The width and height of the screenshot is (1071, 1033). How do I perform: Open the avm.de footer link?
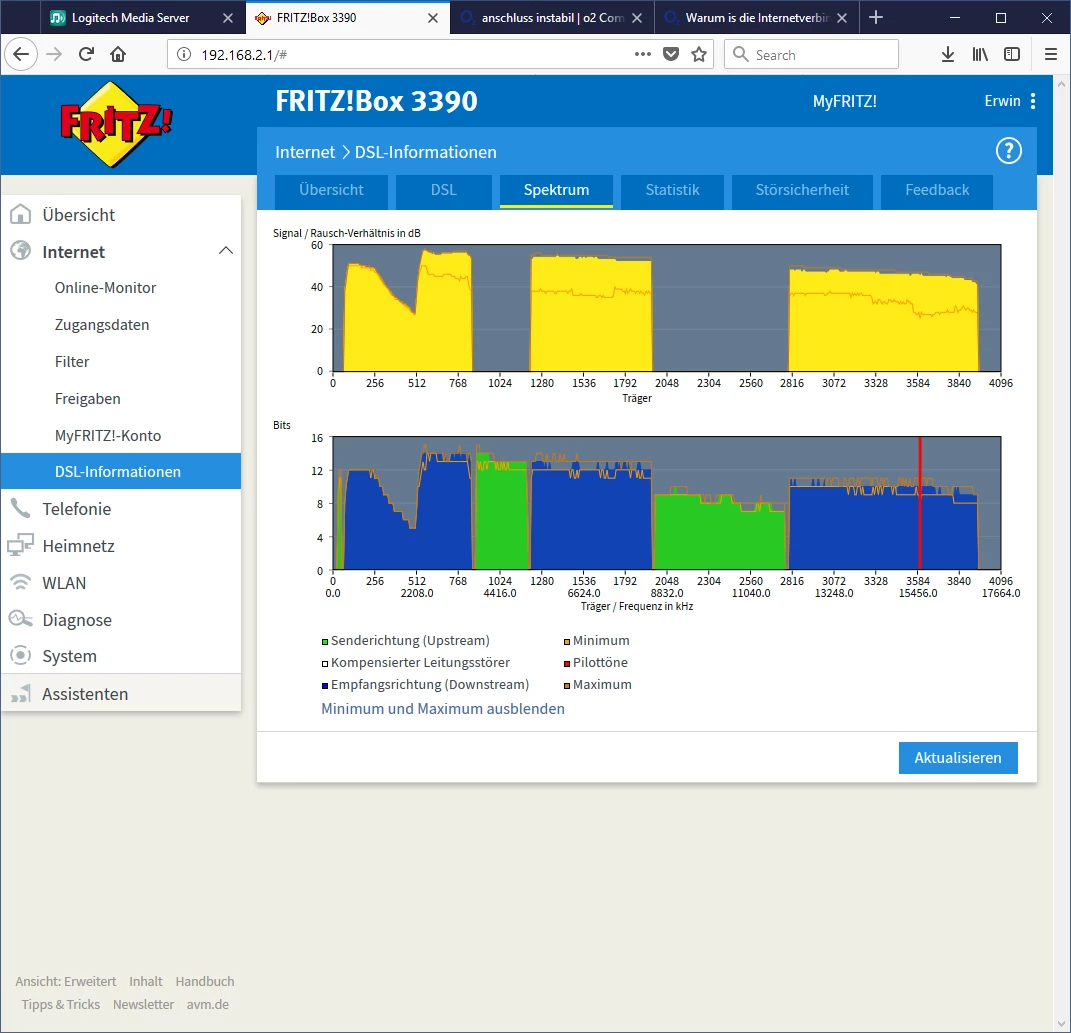click(x=208, y=1004)
